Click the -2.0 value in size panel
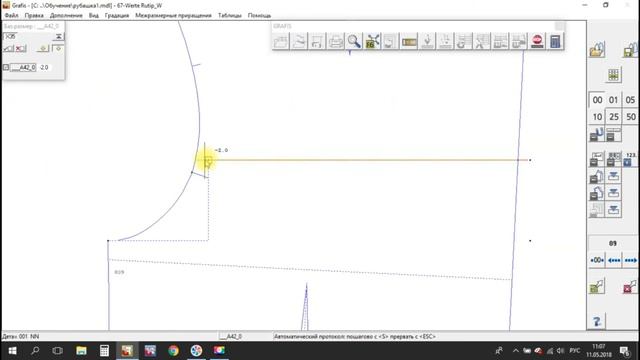The height and width of the screenshot is (360, 640). click(x=44, y=67)
